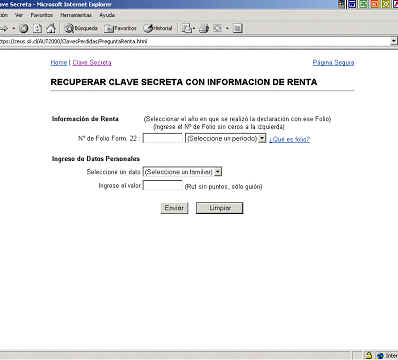
Task: Expand the Seleccione un familiar dropdown
Action: pyautogui.click(x=182, y=172)
